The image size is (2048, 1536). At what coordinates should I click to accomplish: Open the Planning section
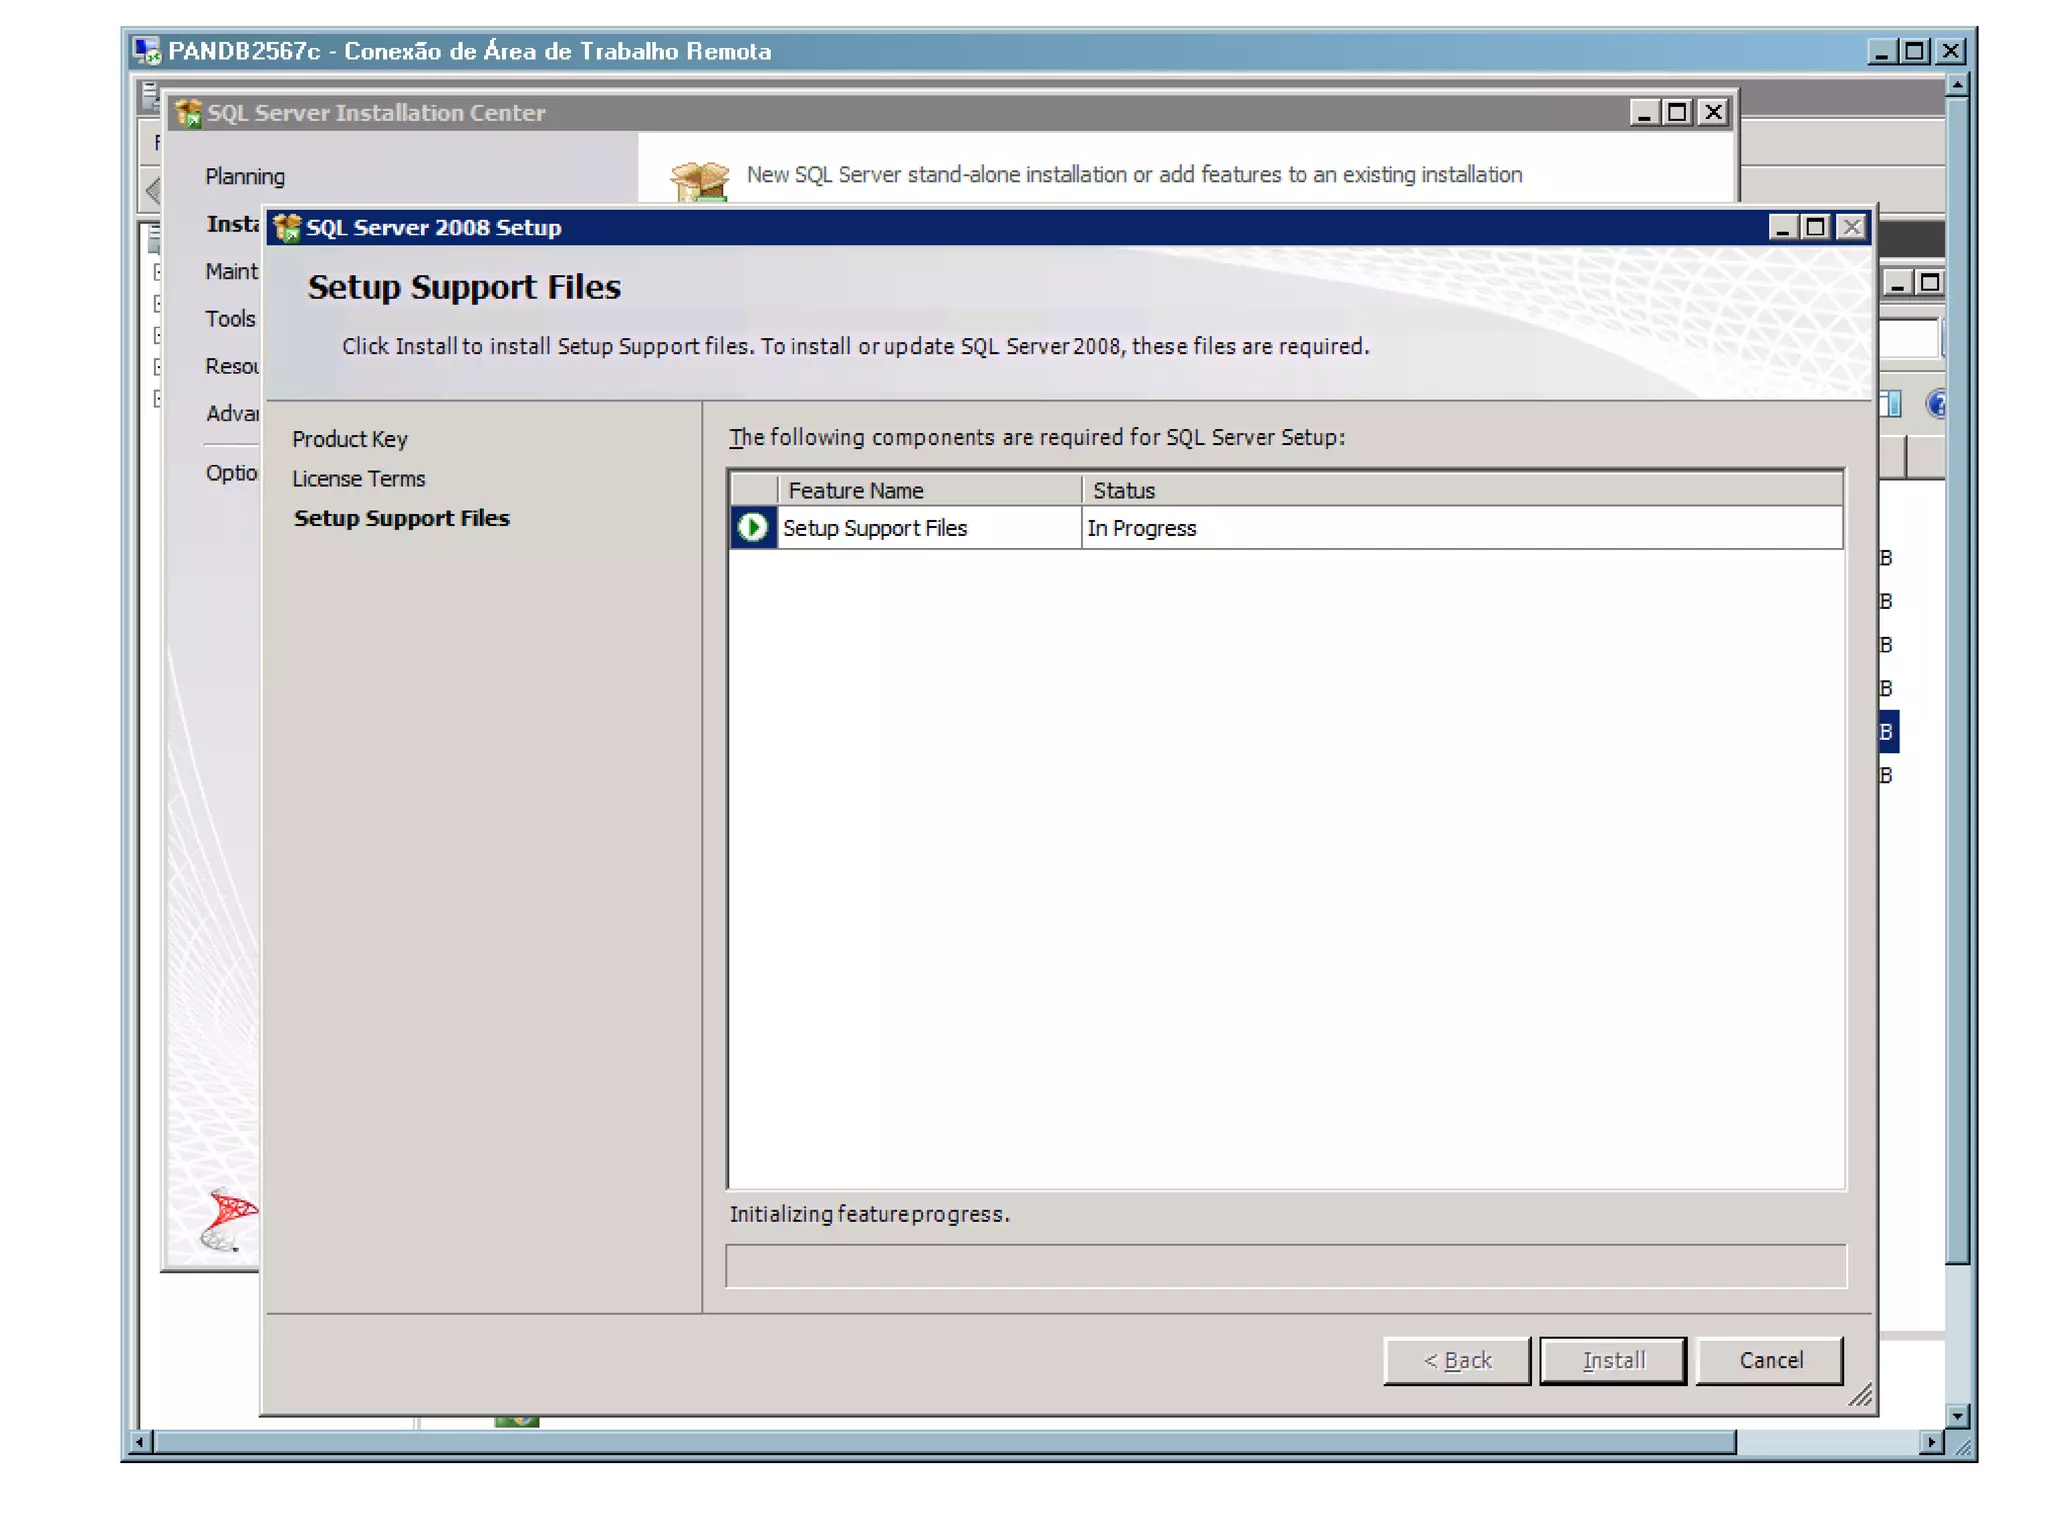pos(245,177)
